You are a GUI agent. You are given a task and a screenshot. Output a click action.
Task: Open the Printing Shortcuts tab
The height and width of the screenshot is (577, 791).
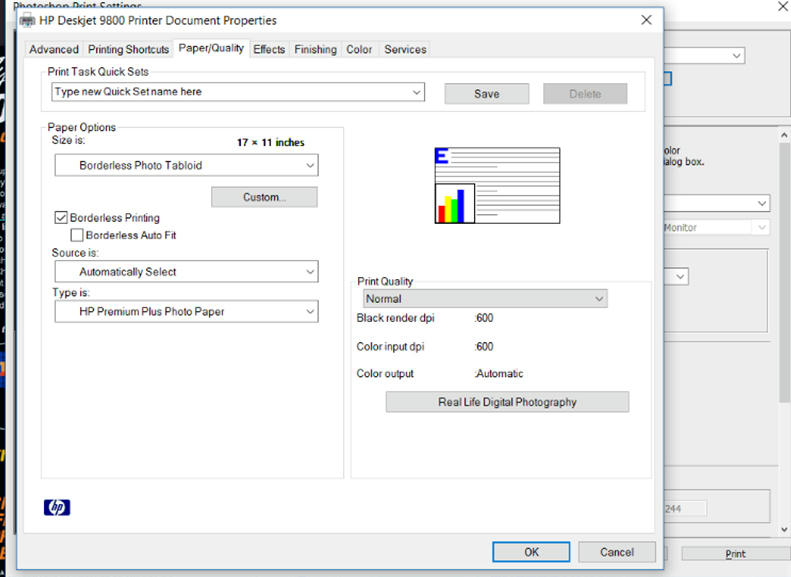(x=128, y=50)
